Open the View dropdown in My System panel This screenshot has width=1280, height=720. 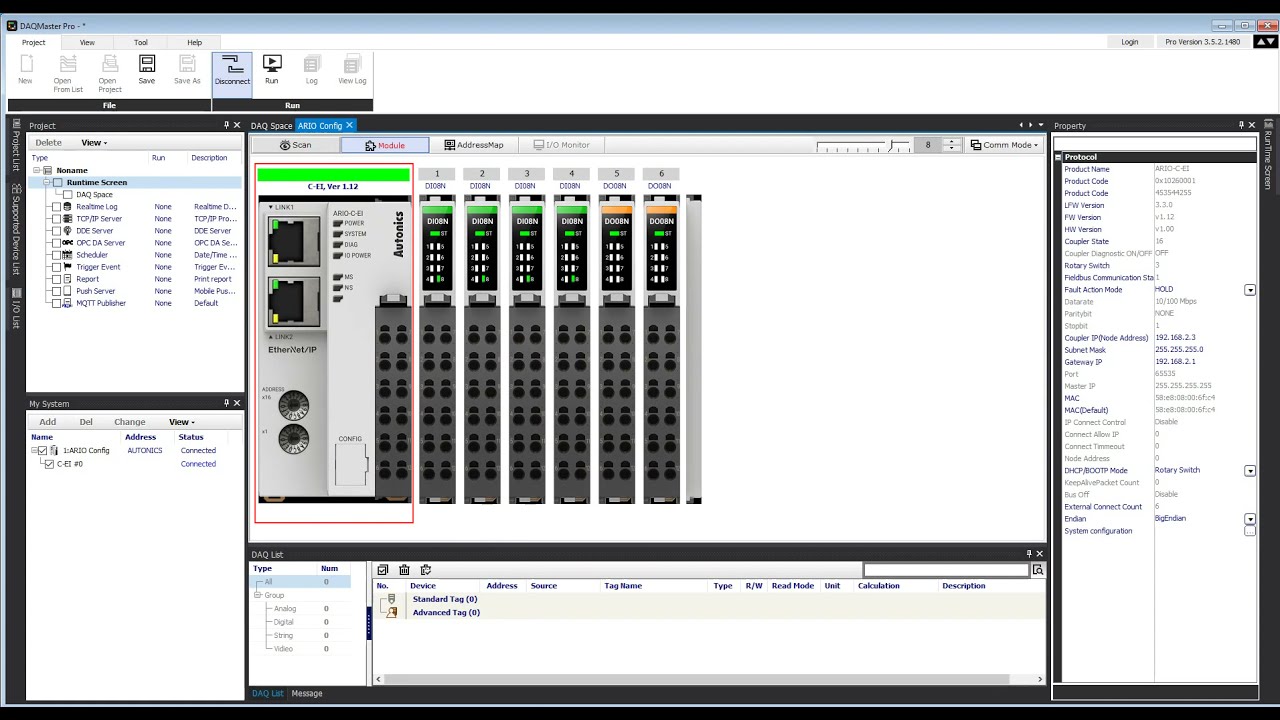[181, 422]
